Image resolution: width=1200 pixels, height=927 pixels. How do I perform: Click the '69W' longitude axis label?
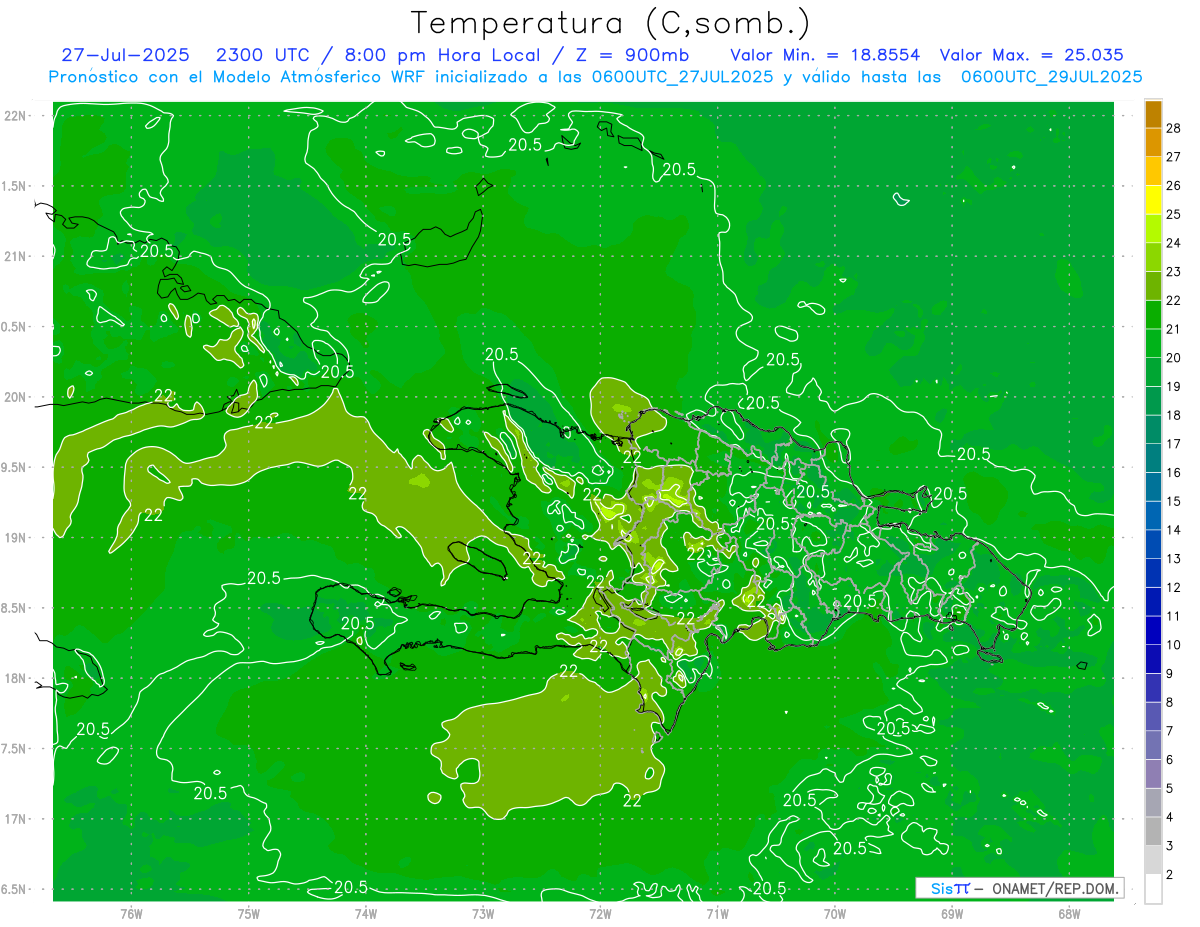952,913
